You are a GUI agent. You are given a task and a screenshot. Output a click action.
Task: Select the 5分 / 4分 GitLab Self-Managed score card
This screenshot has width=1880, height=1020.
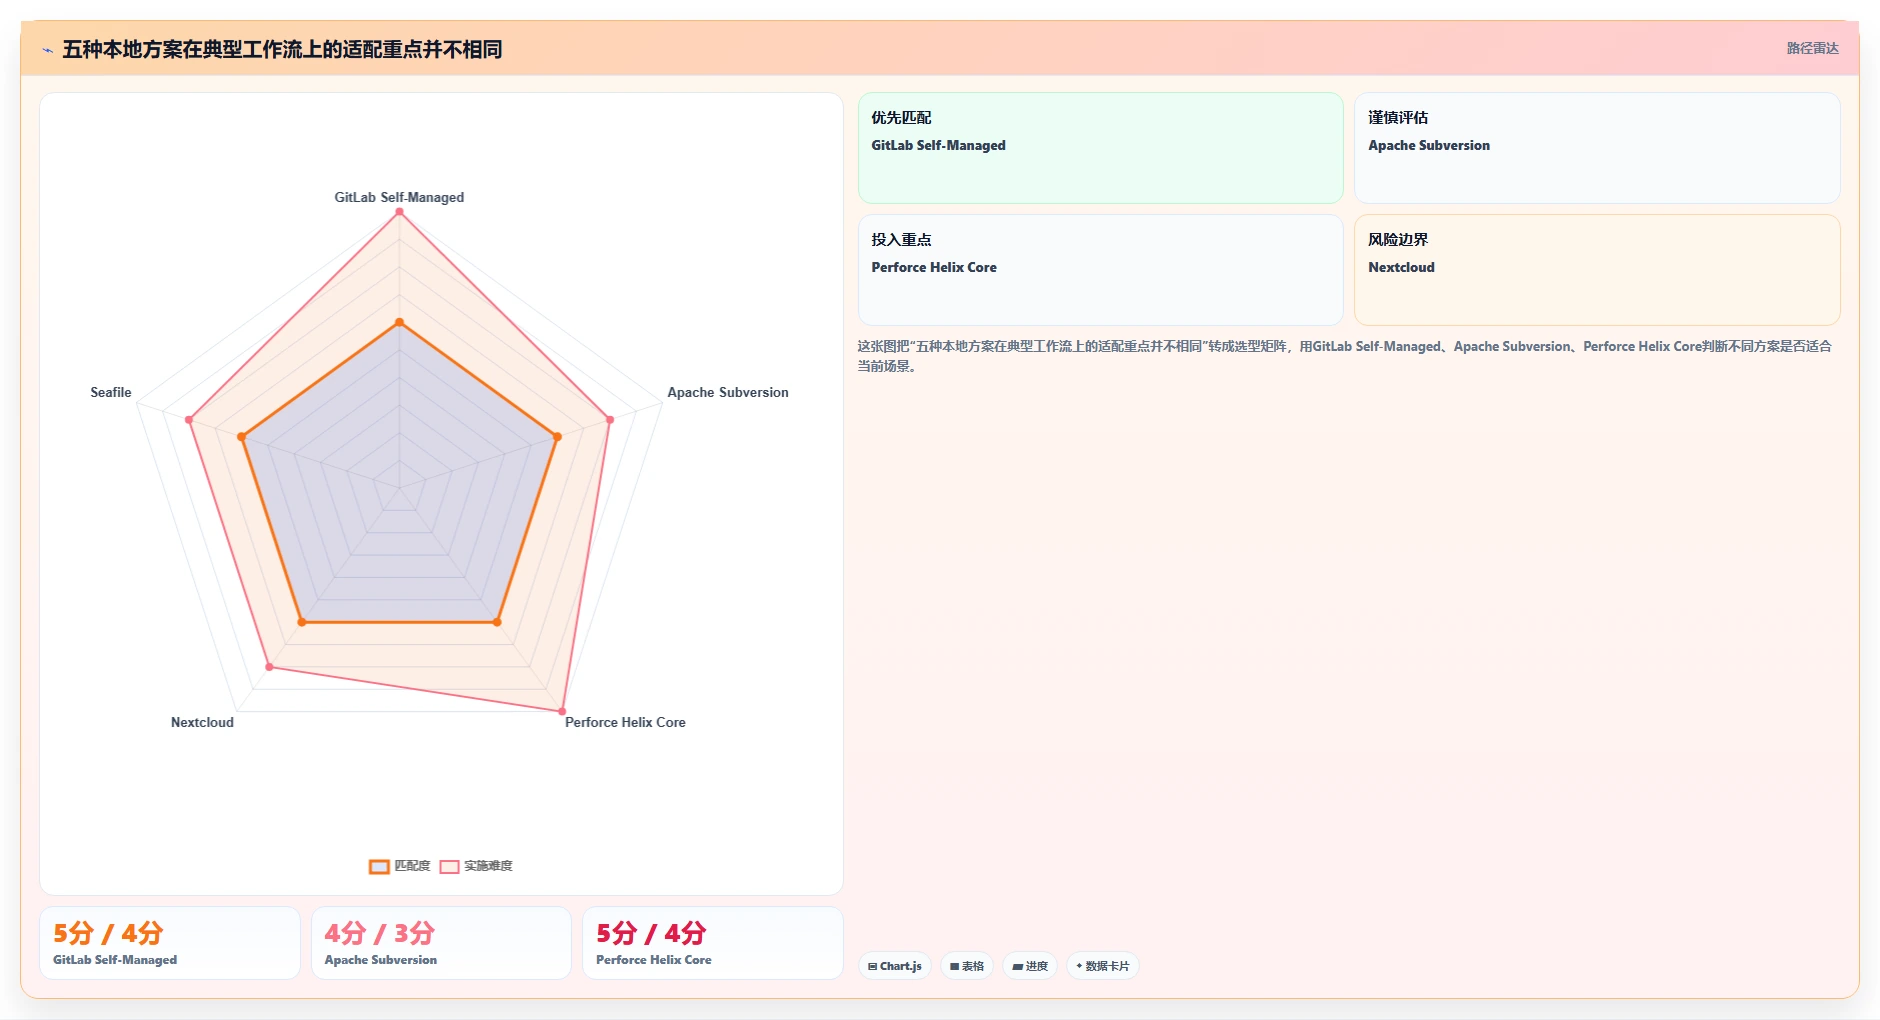(170, 943)
